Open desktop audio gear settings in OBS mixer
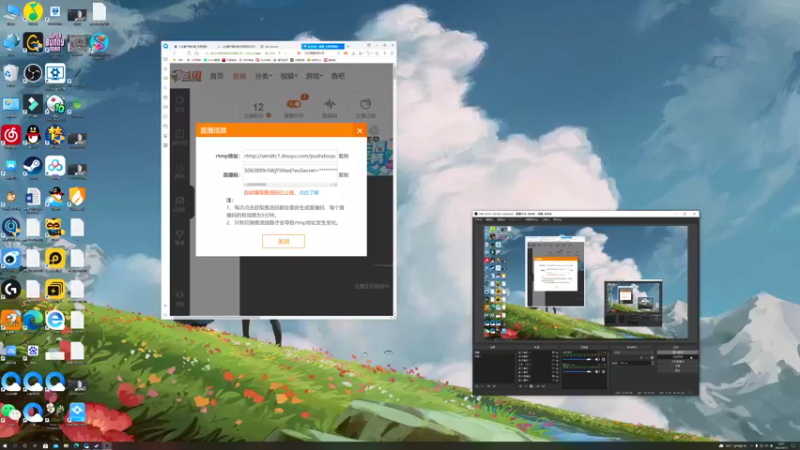This screenshot has width=800, height=450. [x=604, y=359]
